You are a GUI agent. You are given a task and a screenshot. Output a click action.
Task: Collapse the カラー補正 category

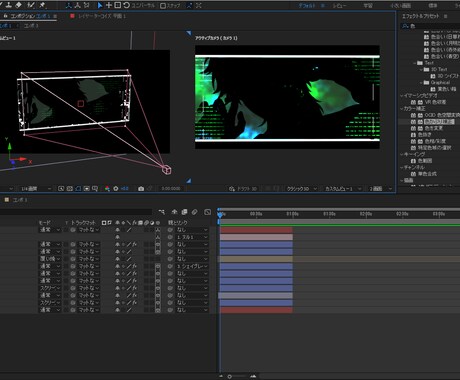coord(402,108)
